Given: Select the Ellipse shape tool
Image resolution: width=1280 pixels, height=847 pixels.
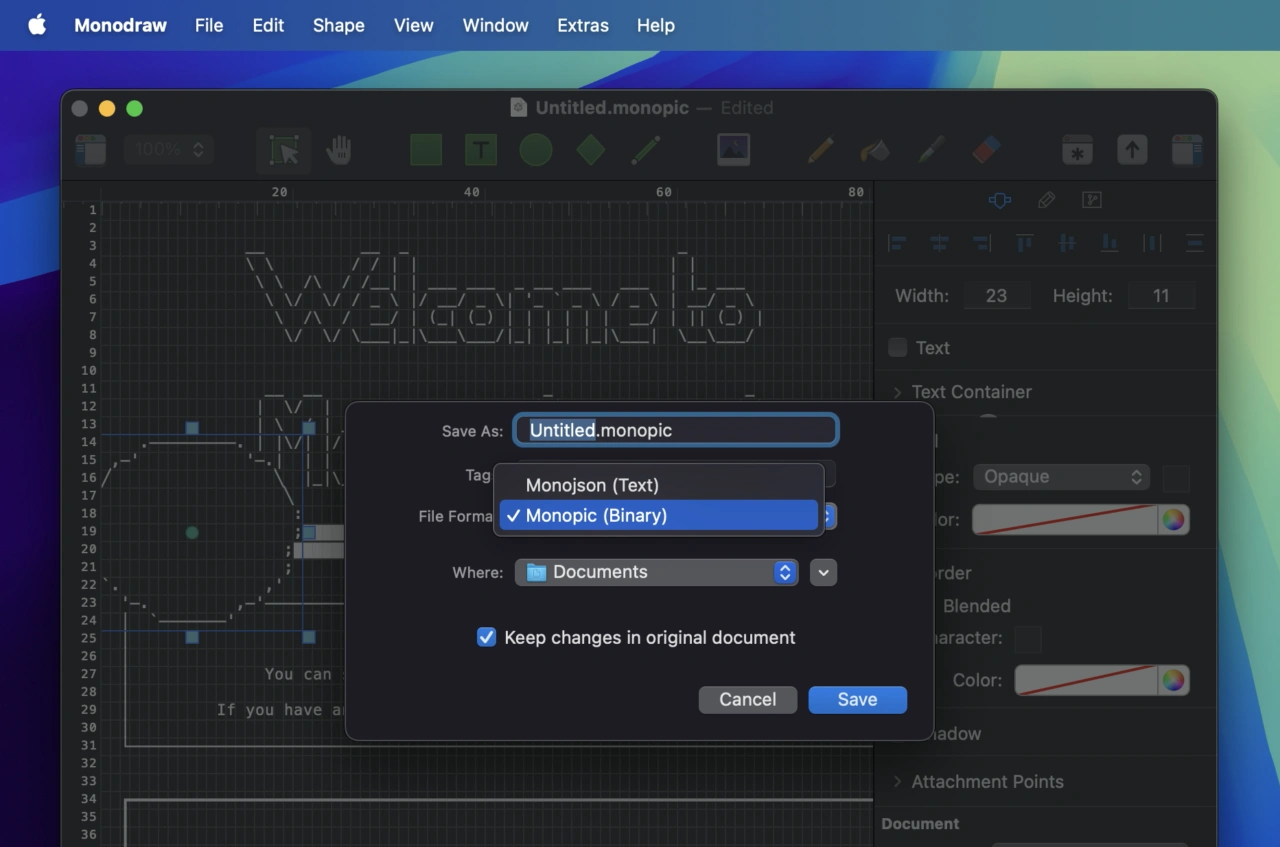Looking at the screenshot, I should [x=536, y=150].
